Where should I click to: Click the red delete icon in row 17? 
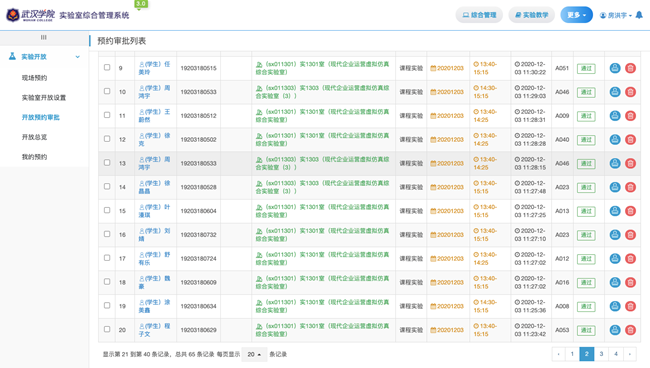(x=631, y=259)
